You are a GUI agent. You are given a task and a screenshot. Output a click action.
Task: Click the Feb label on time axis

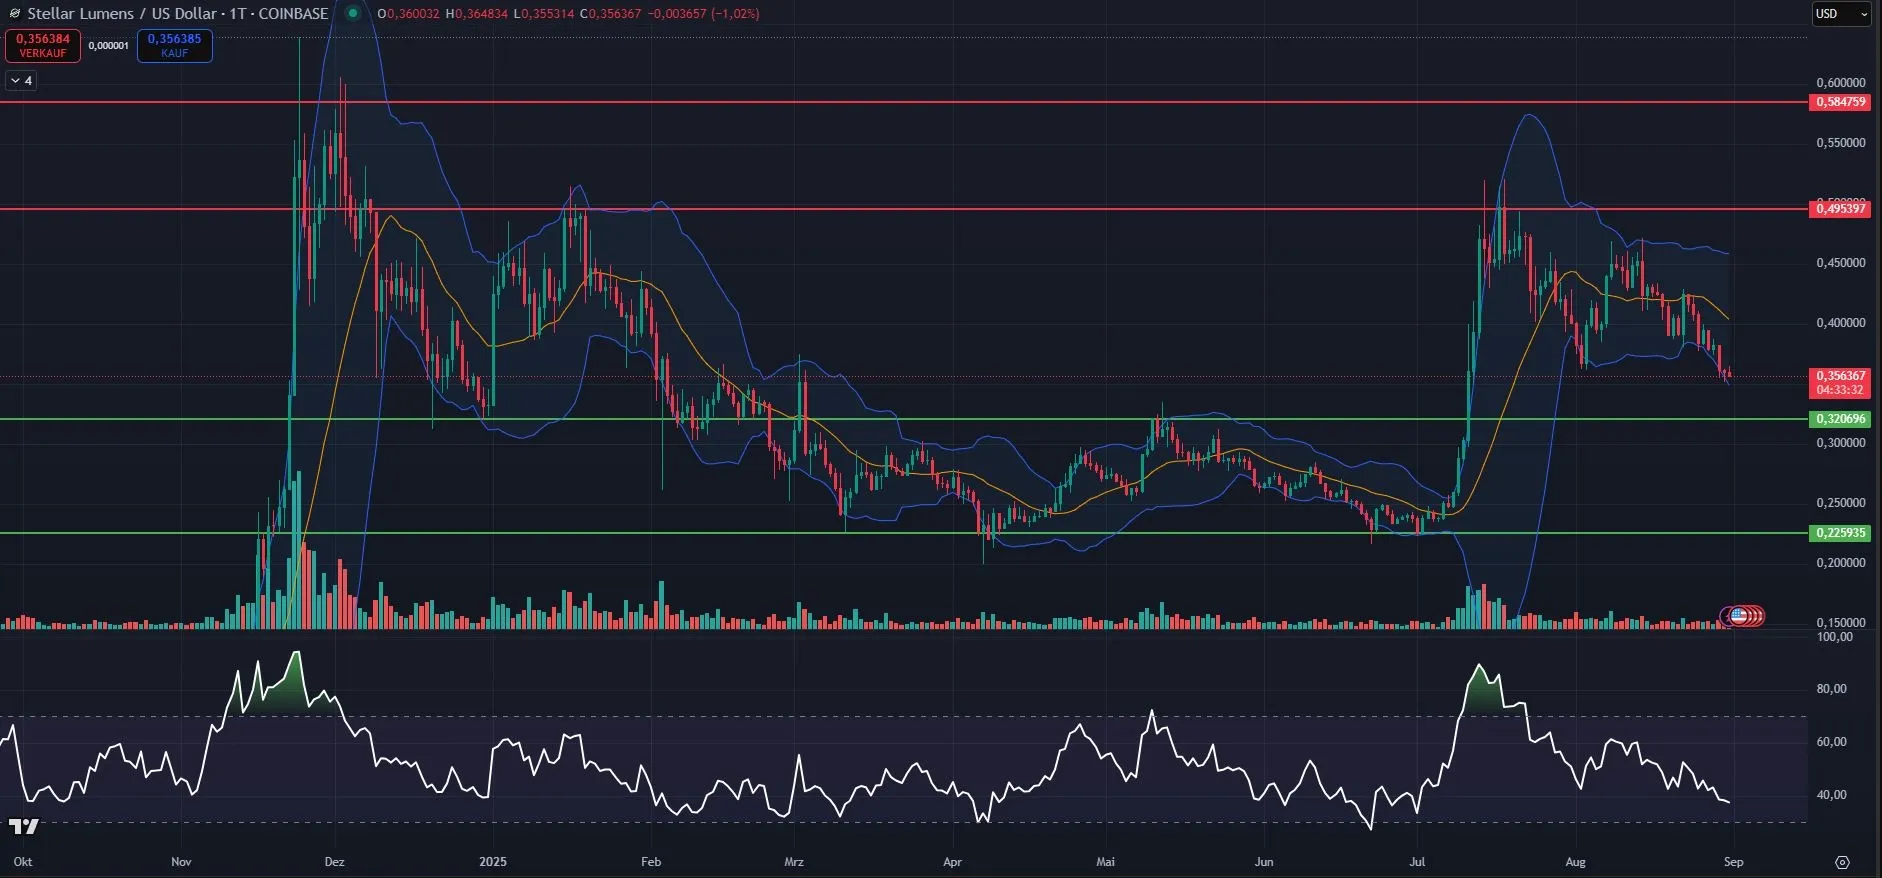click(651, 862)
